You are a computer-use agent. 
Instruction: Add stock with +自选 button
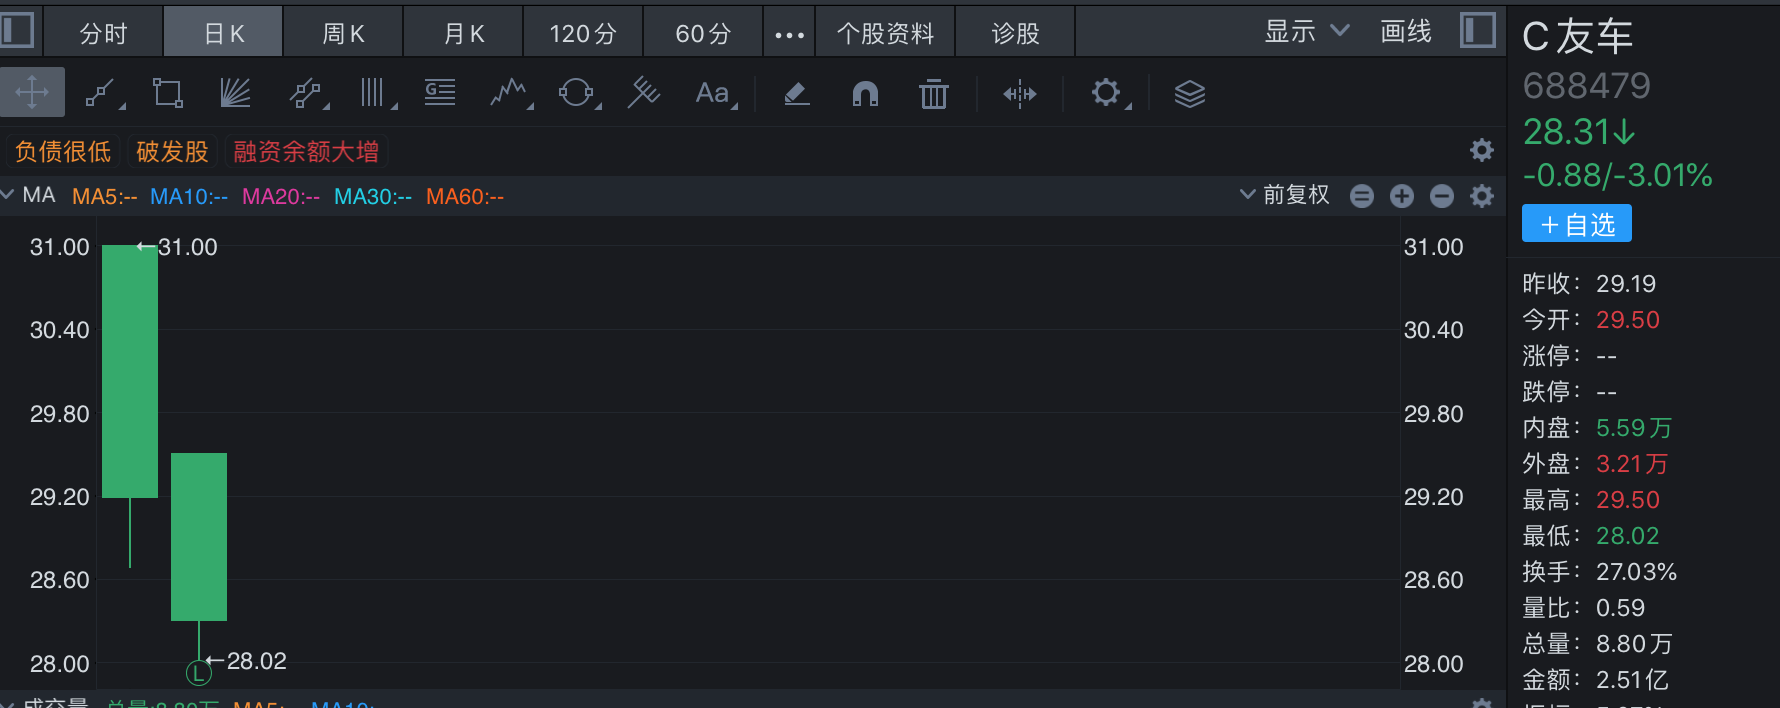[x=1577, y=224]
